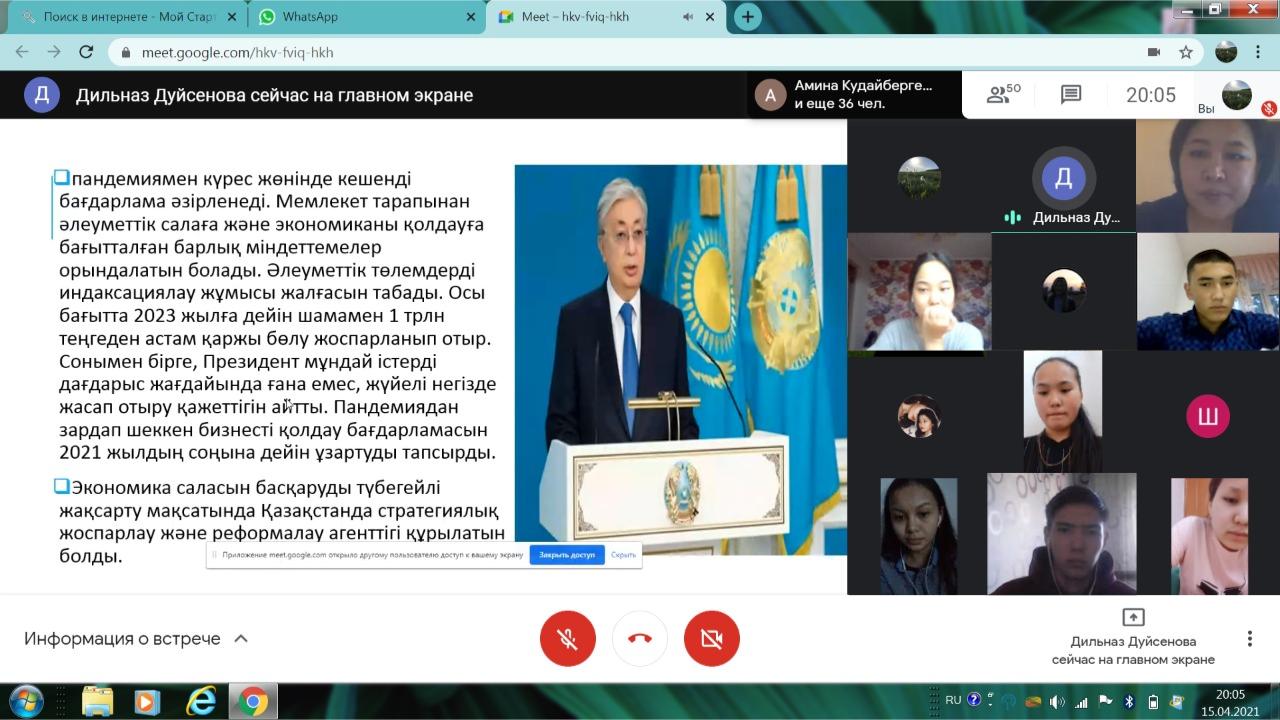Open the meeting chat icon
This screenshot has height=720, width=1280.
[1071, 95]
